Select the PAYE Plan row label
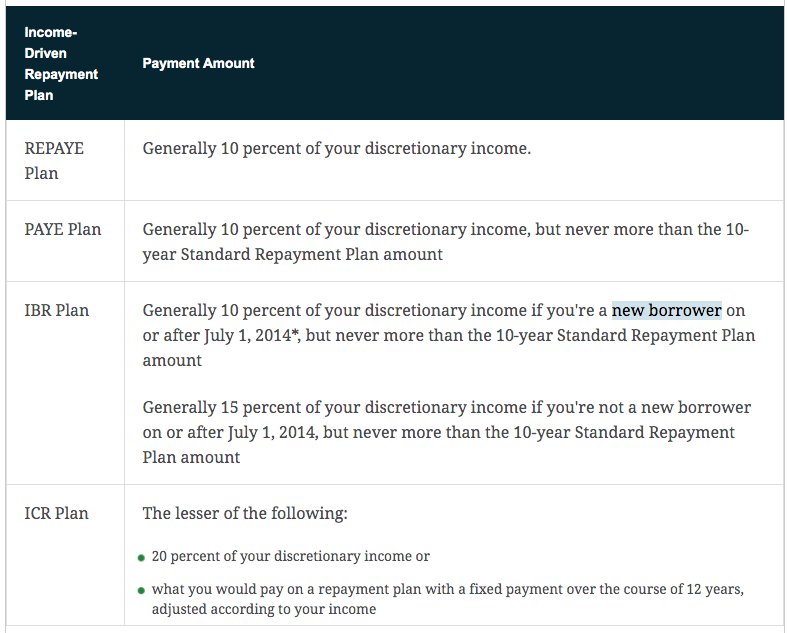This screenshot has height=633, width=790. [63, 229]
